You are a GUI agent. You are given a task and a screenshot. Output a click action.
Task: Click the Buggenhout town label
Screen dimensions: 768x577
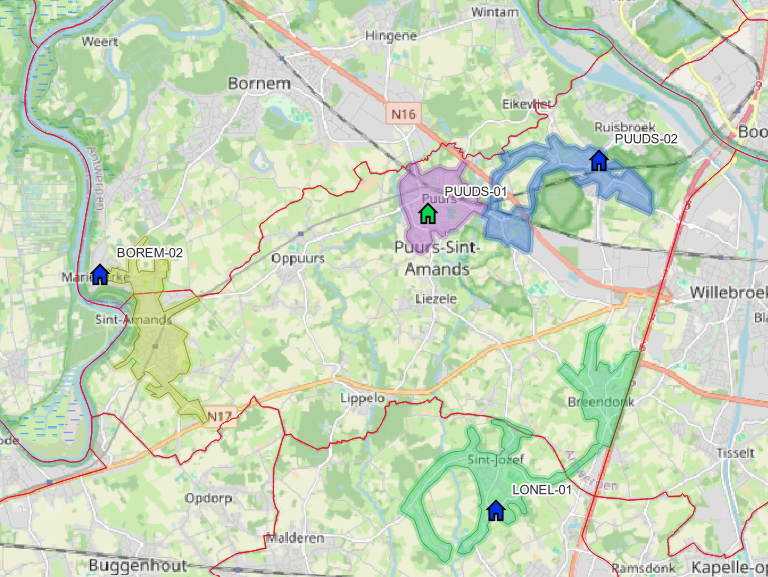pyautogui.click(x=138, y=566)
